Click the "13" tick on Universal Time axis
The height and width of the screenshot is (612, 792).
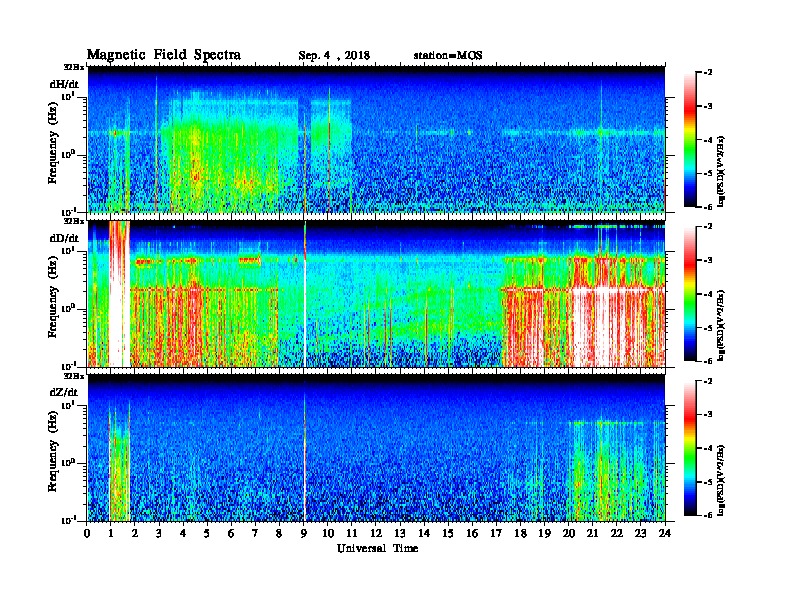[x=400, y=534]
